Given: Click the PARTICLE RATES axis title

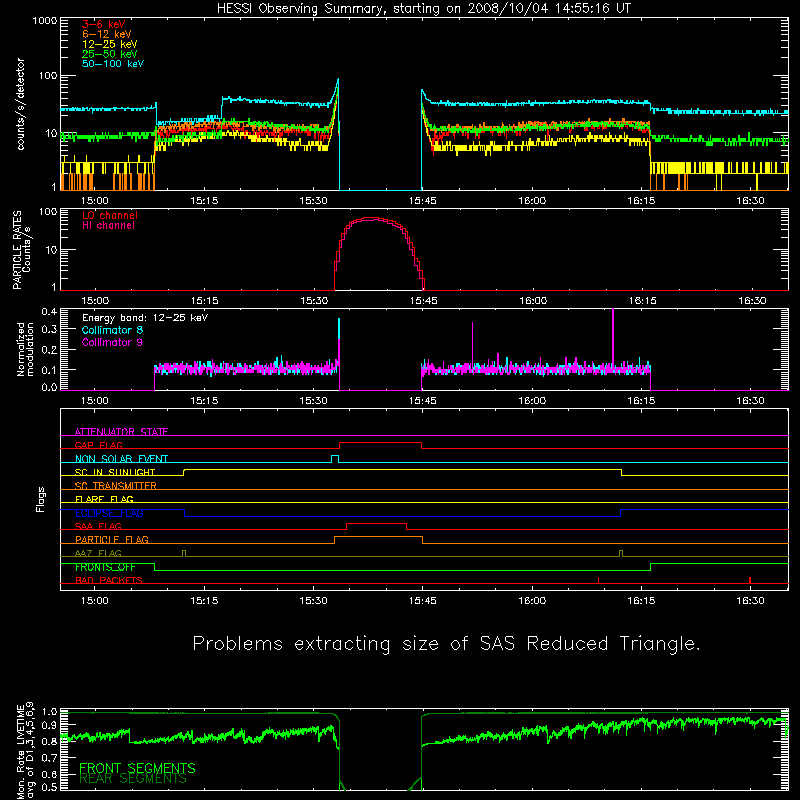Looking at the screenshot, I should pyautogui.click(x=21, y=250).
